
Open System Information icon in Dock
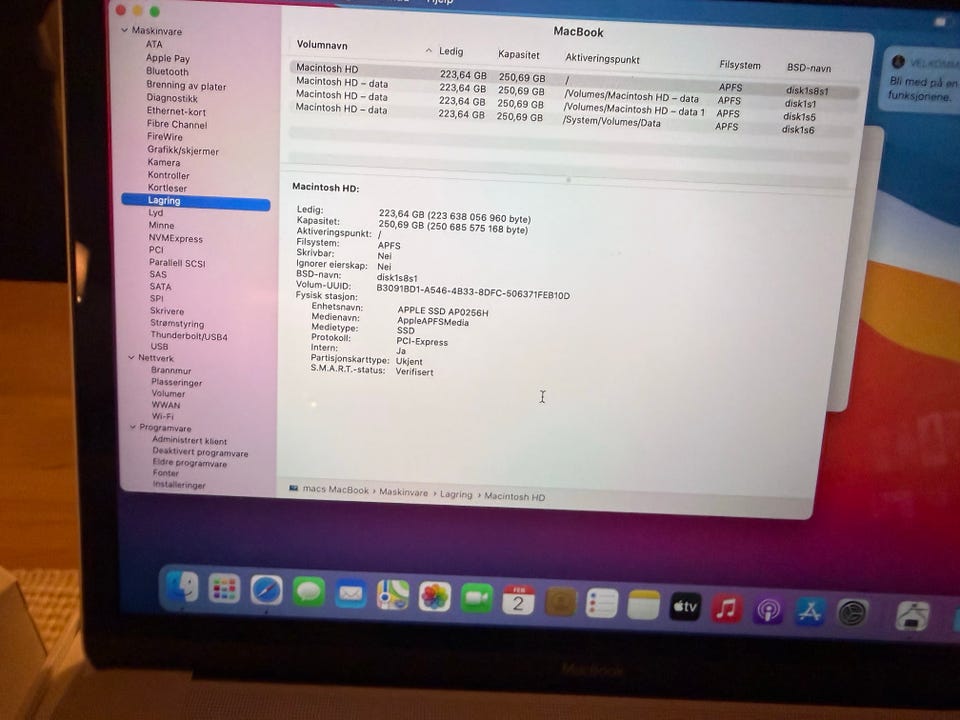click(912, 616)
